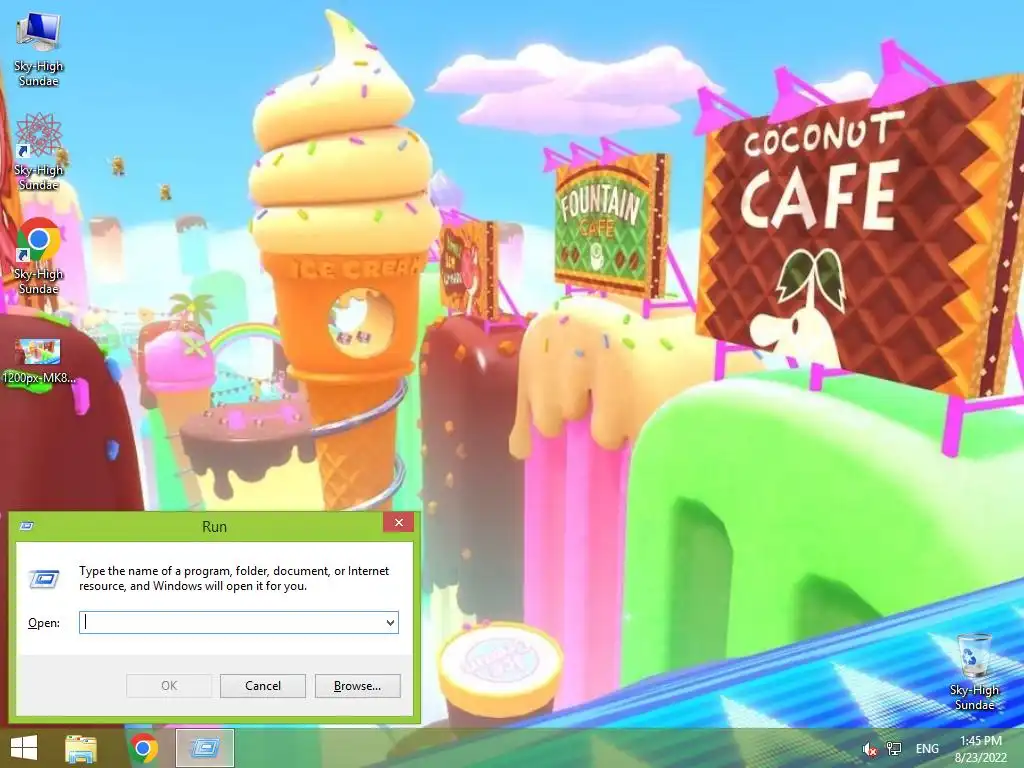Click the Run title text
Viewport: 1024px width, 768px height.
point(214,526)
